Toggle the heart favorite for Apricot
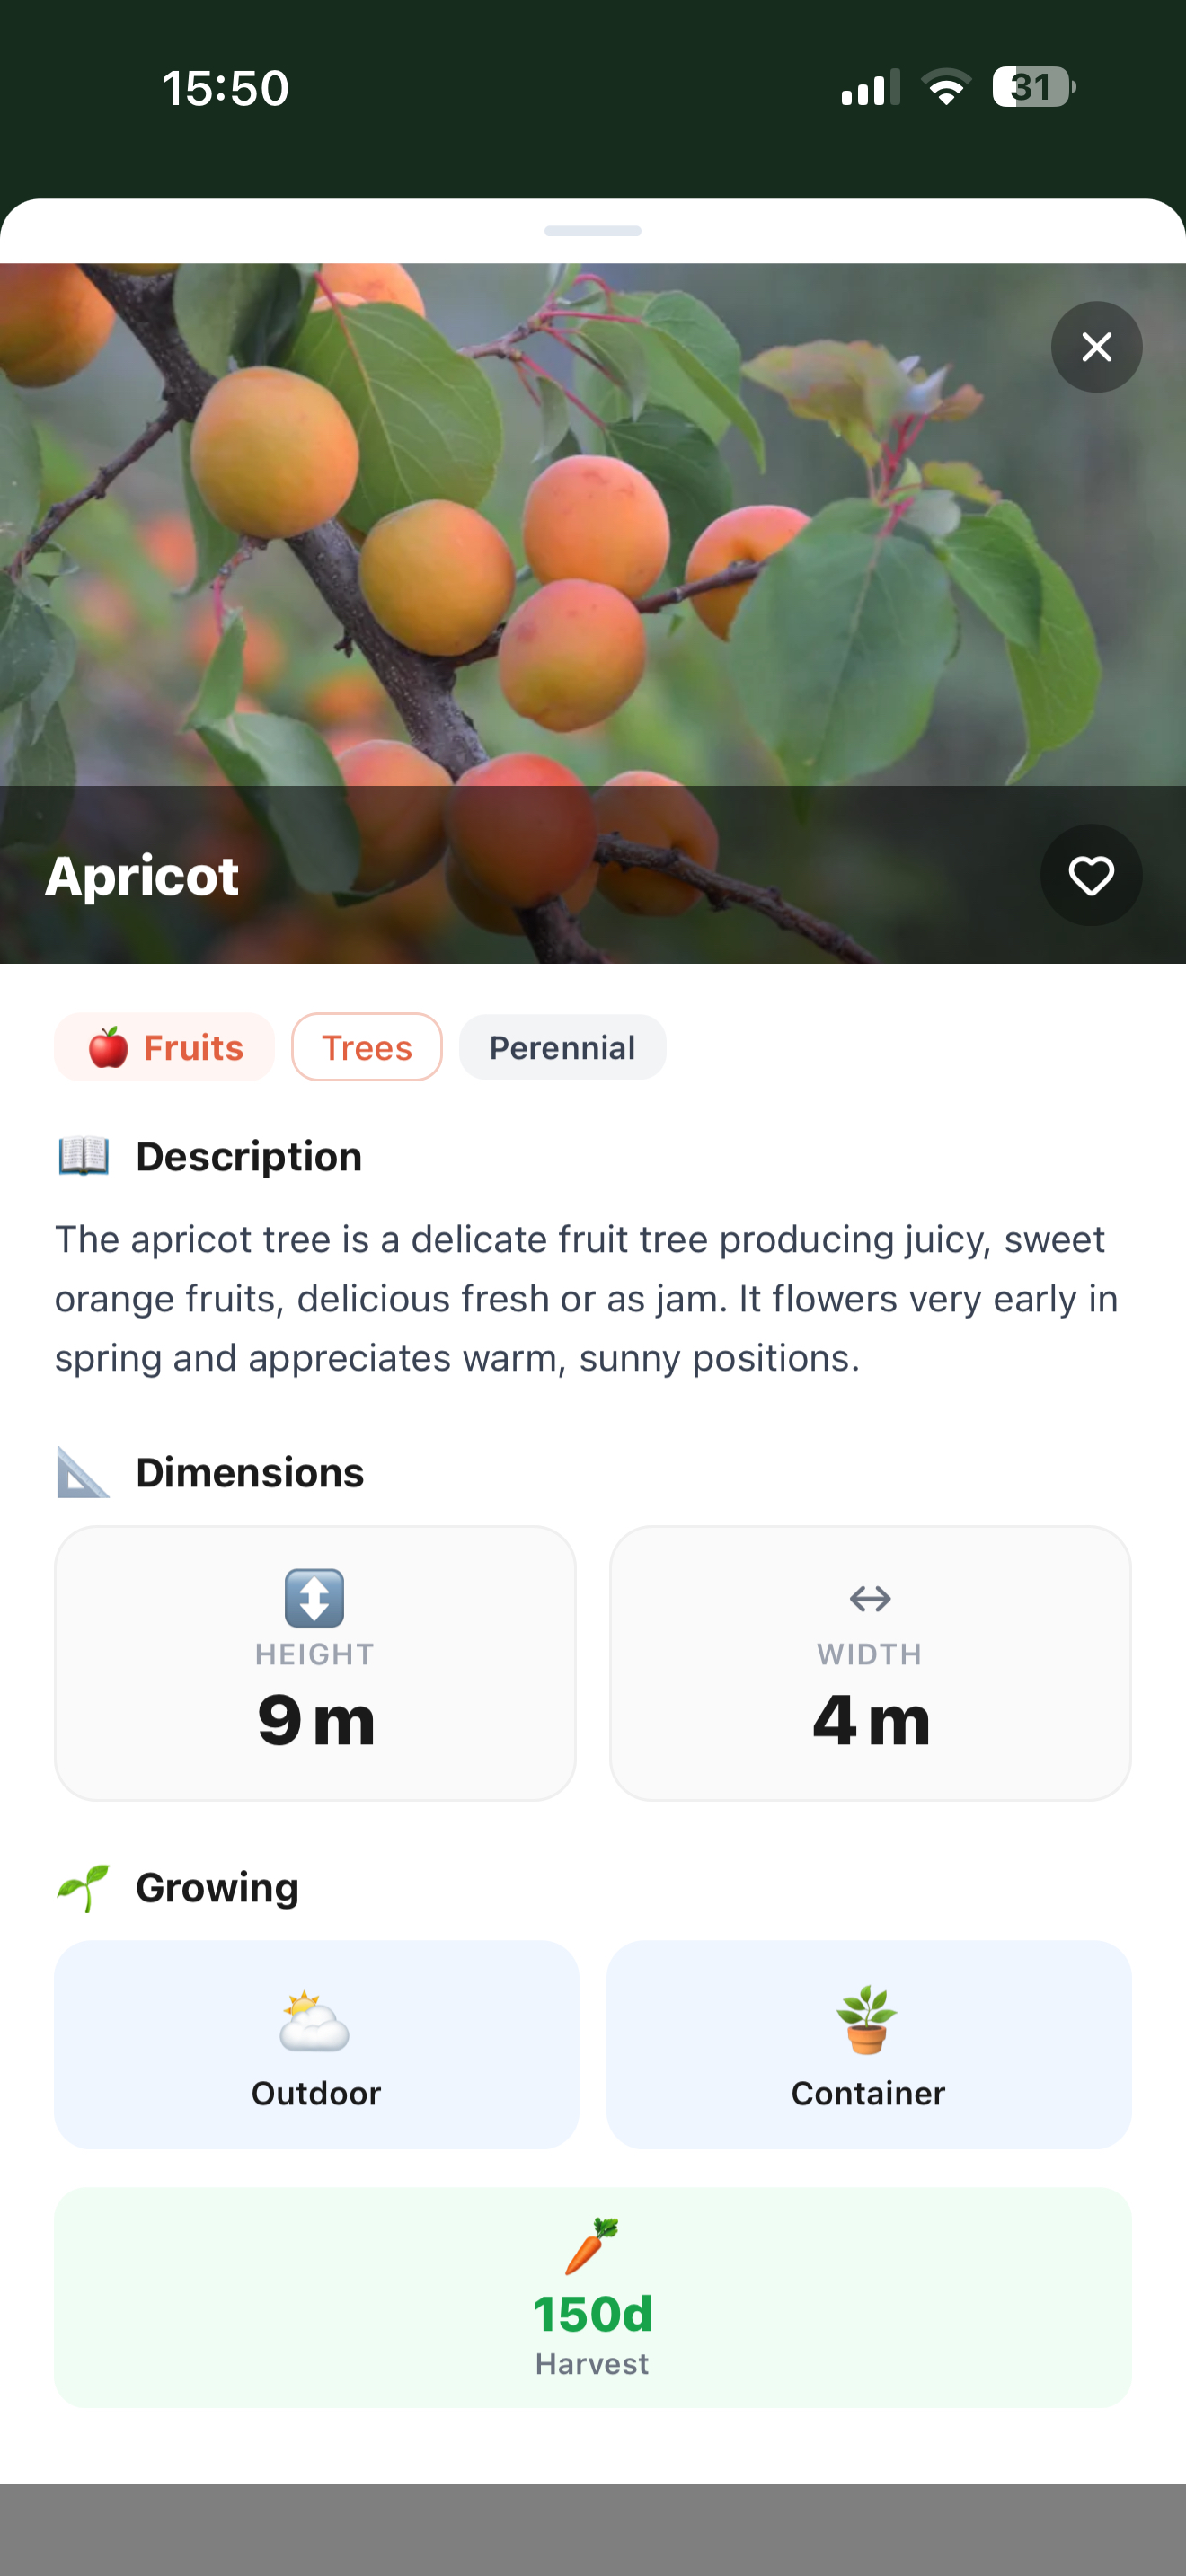 click(1091, 875)
